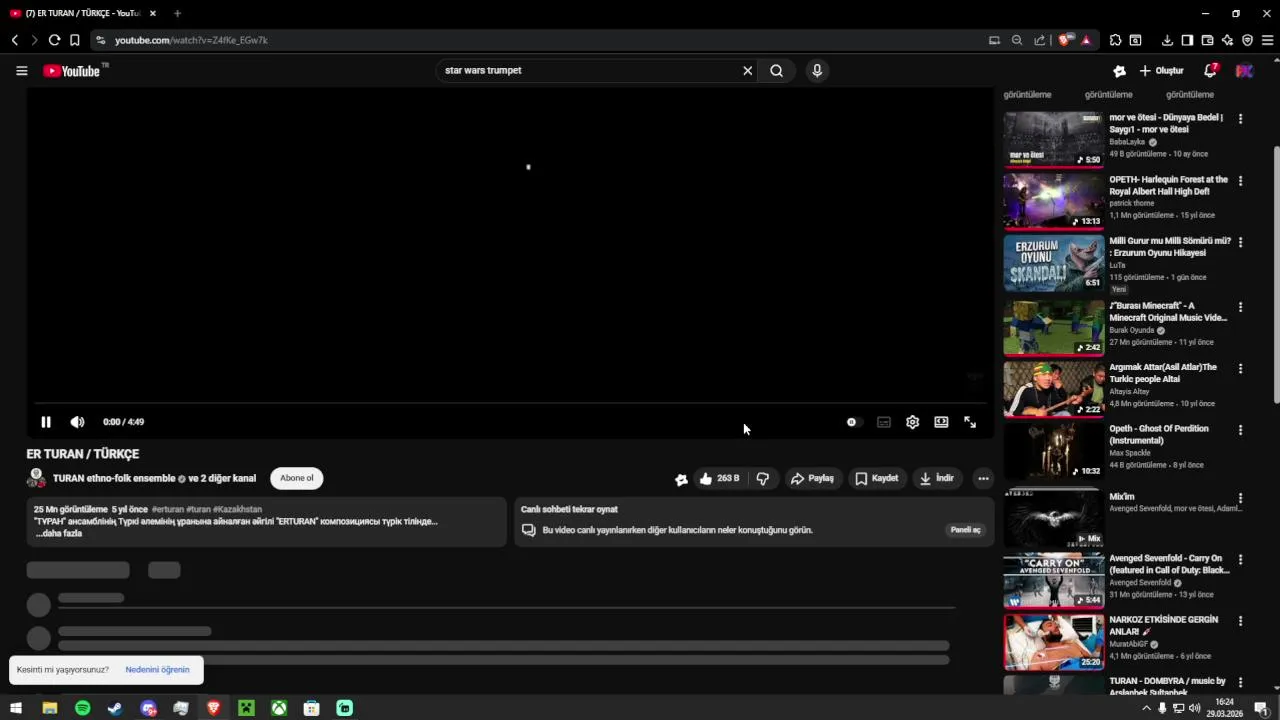Open Avenged Sevenfold Carry On video
1280x720 pixels.
click(1054, 580)
